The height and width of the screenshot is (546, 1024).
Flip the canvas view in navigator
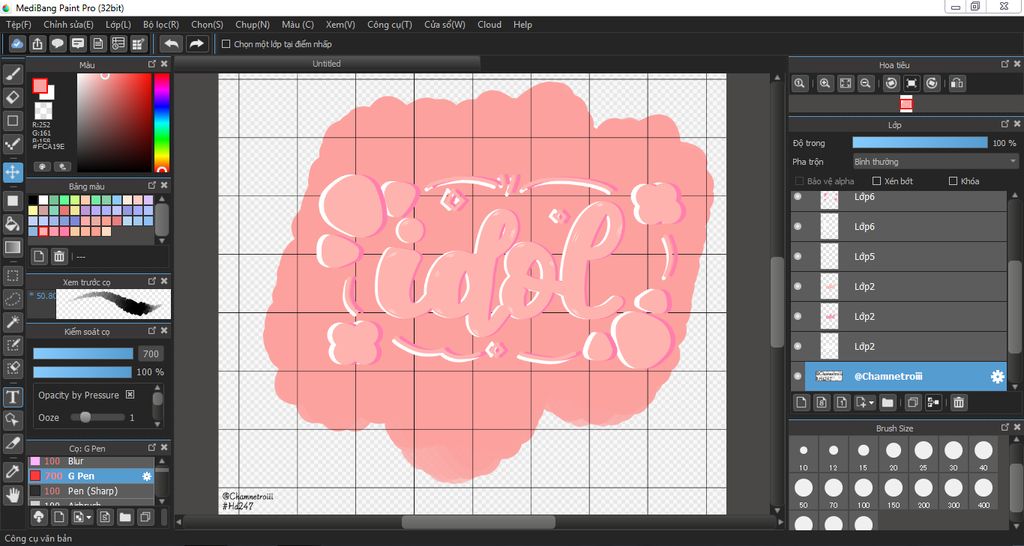957,83
